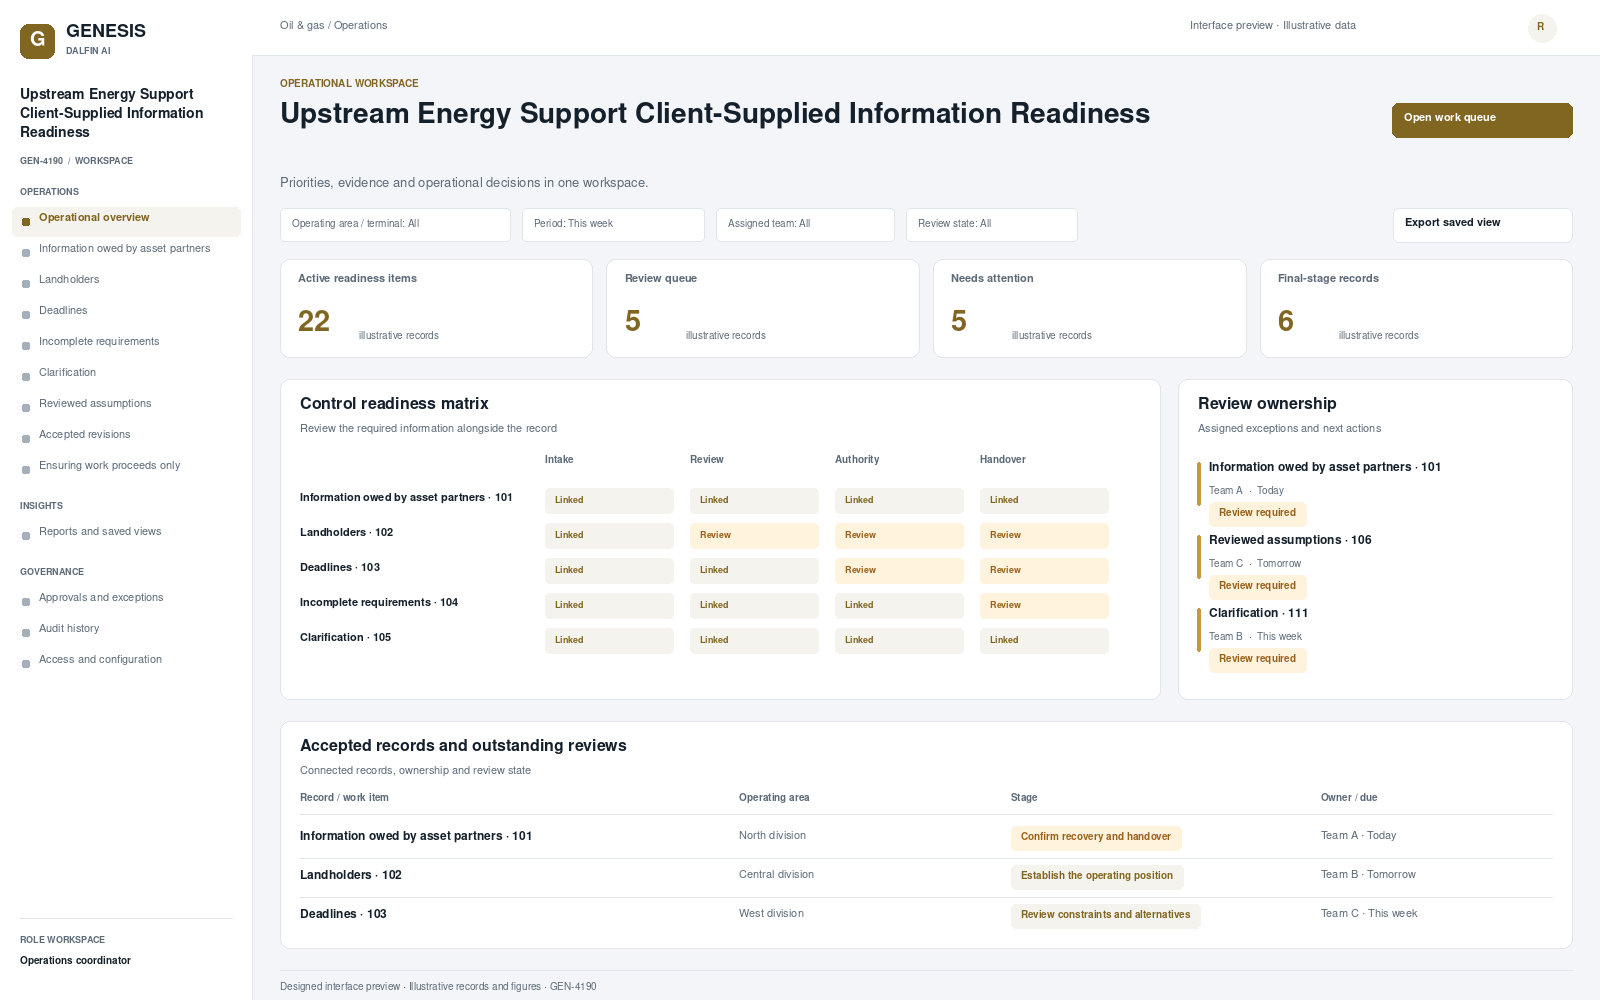The height and width of the screenshot is (1000, 1600).
Task: Open Deadlines in the sidebar
Action: click(126, 311)
